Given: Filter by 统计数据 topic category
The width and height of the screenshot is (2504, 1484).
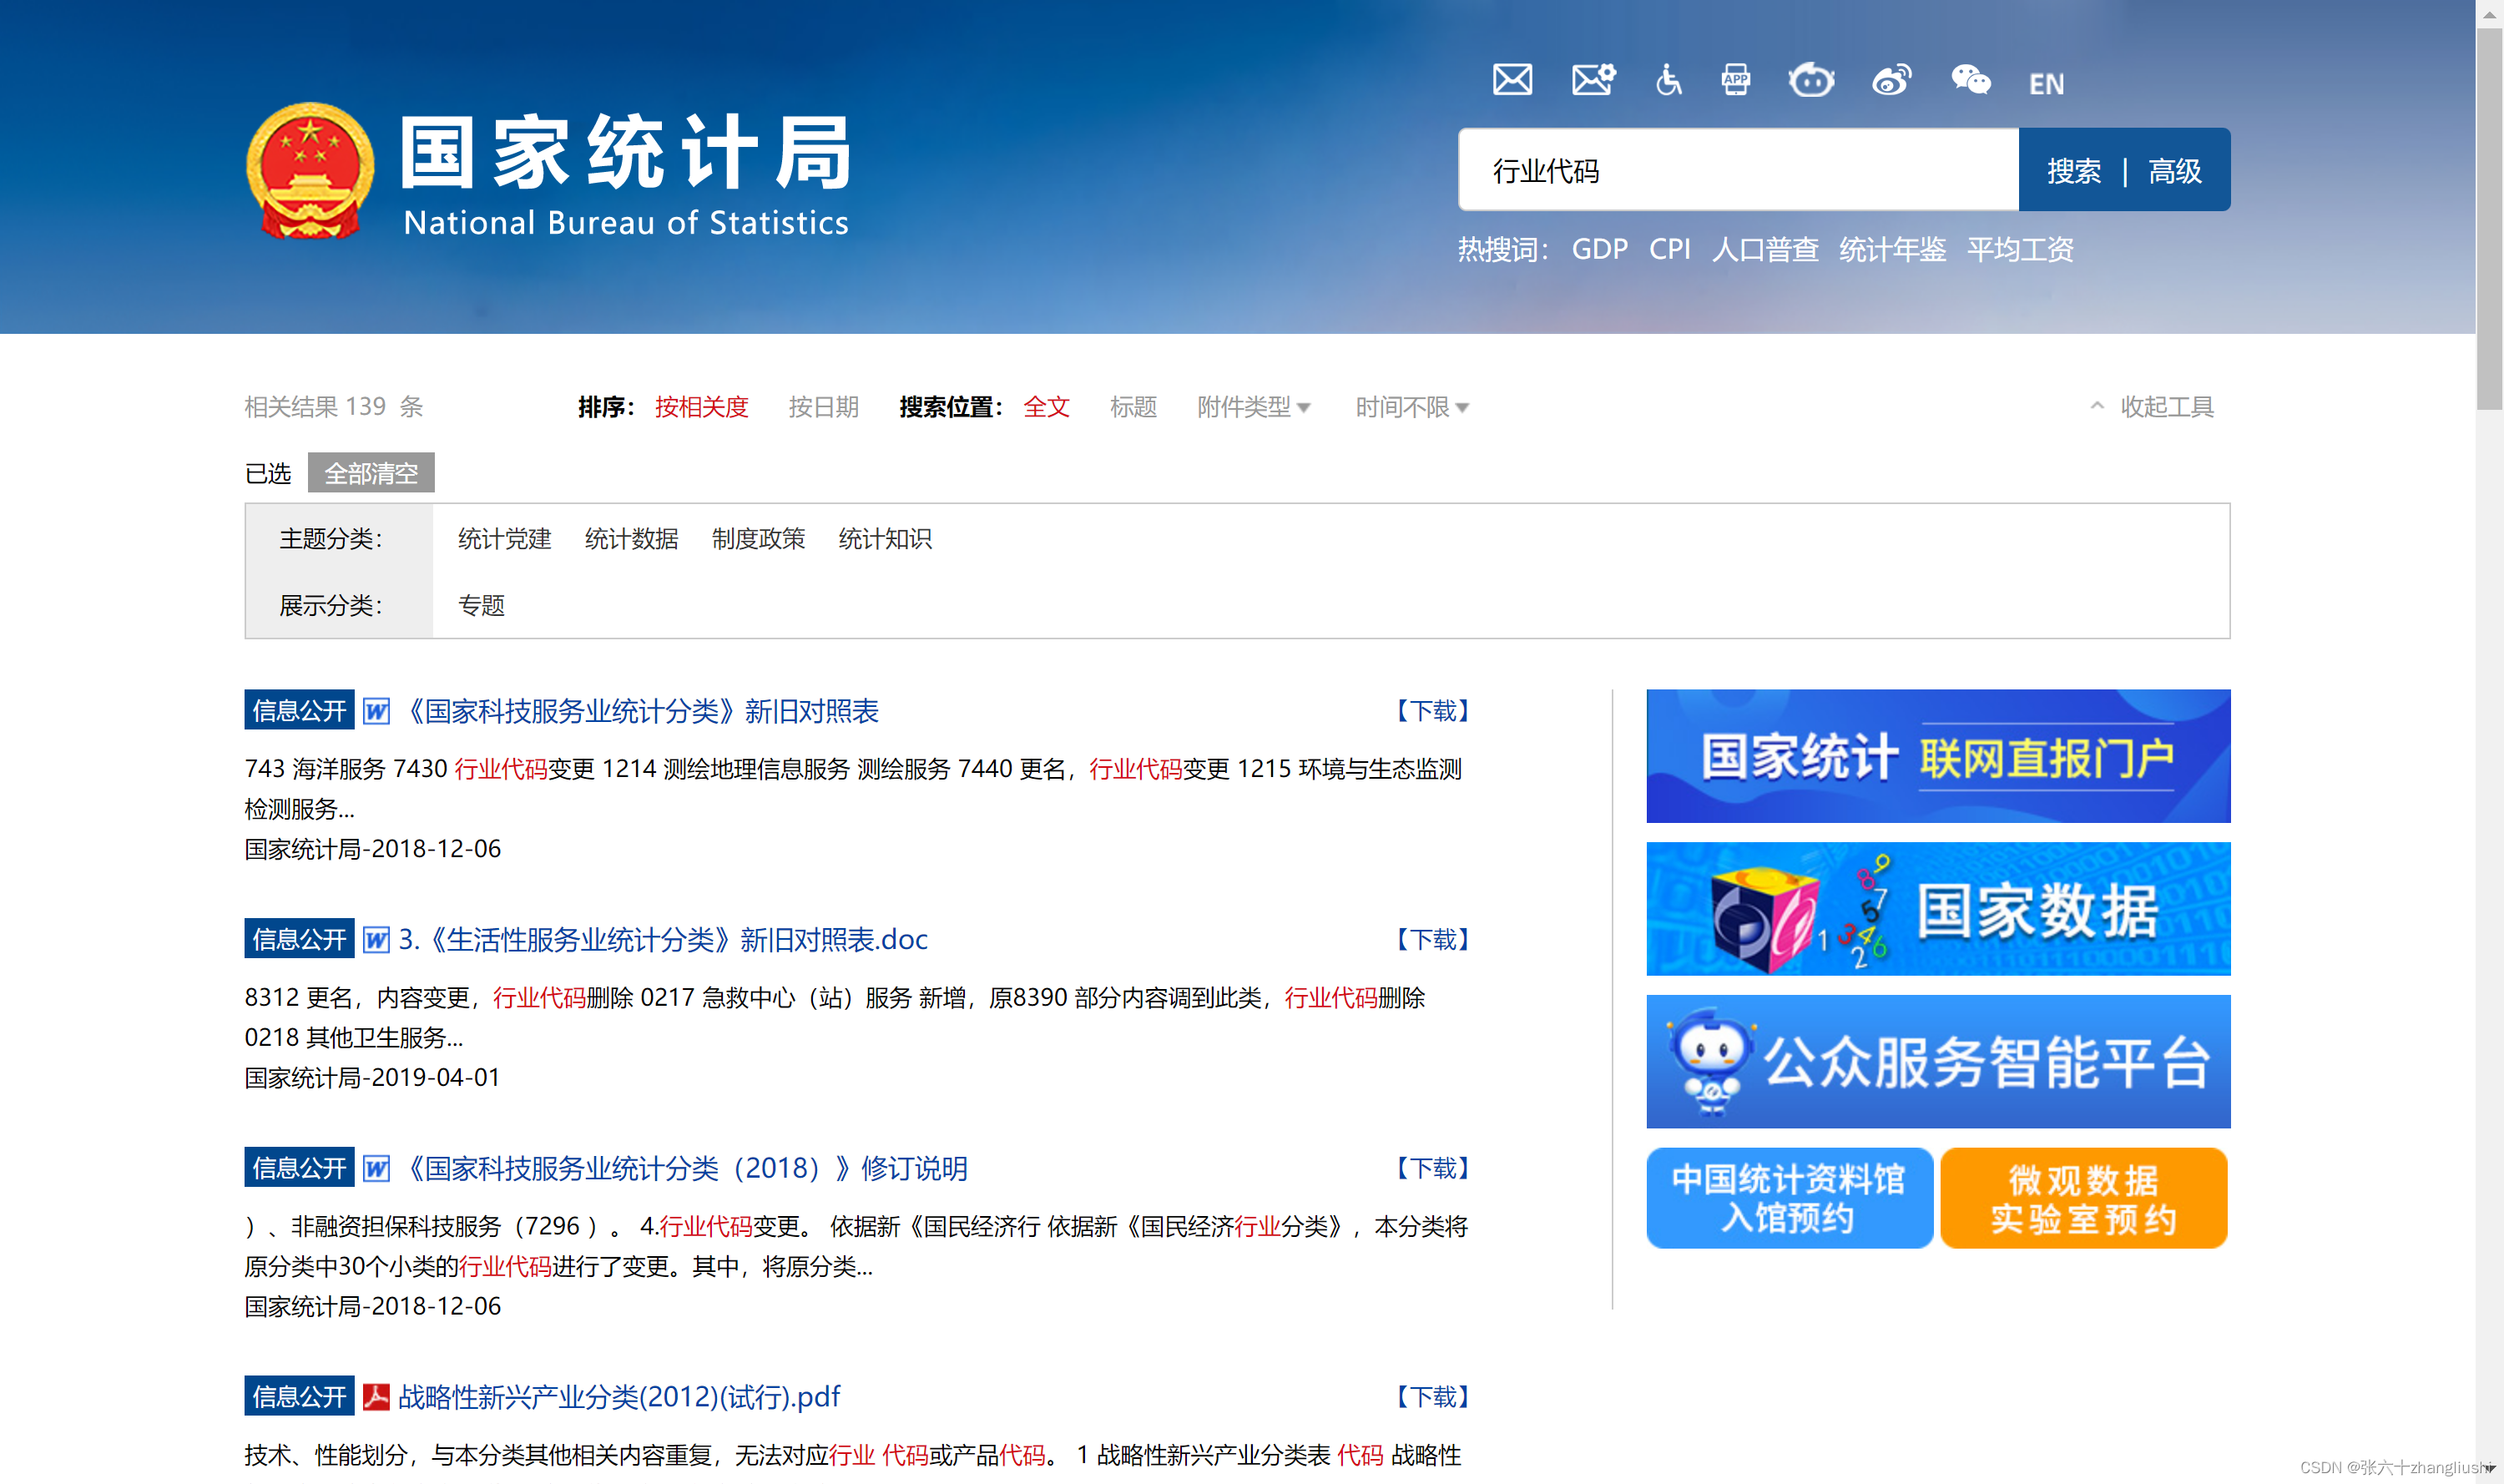Looking at the screenshot, I should pyautogui.click(x=631, y=539).
